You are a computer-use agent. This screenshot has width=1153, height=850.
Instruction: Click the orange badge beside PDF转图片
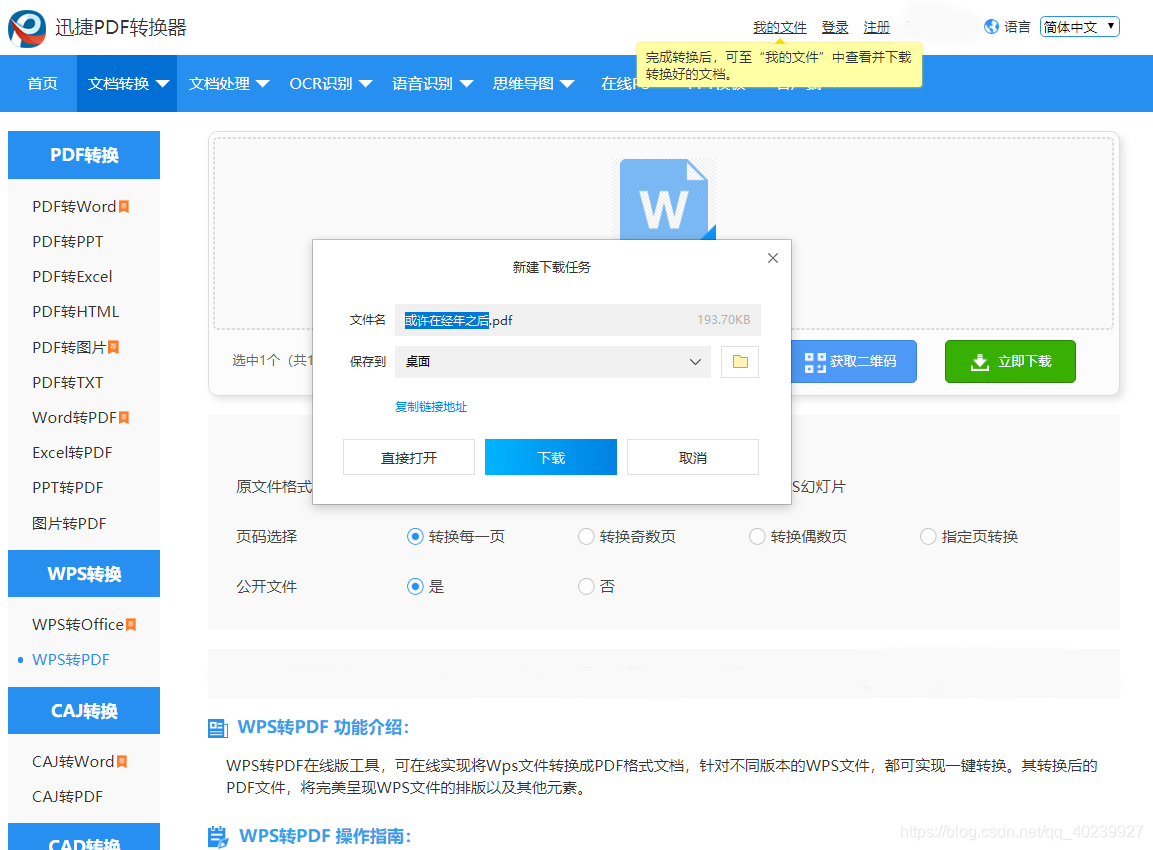(113, 347)
